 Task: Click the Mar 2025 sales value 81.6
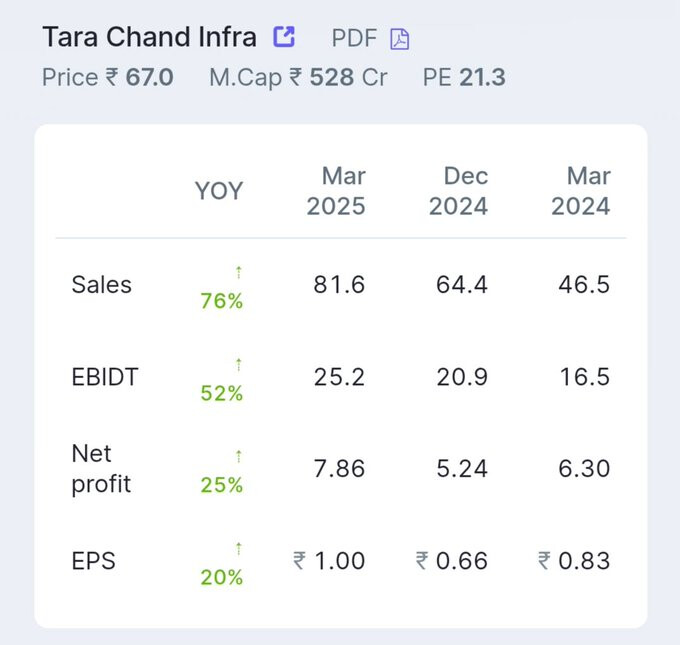tap(339, 285)
